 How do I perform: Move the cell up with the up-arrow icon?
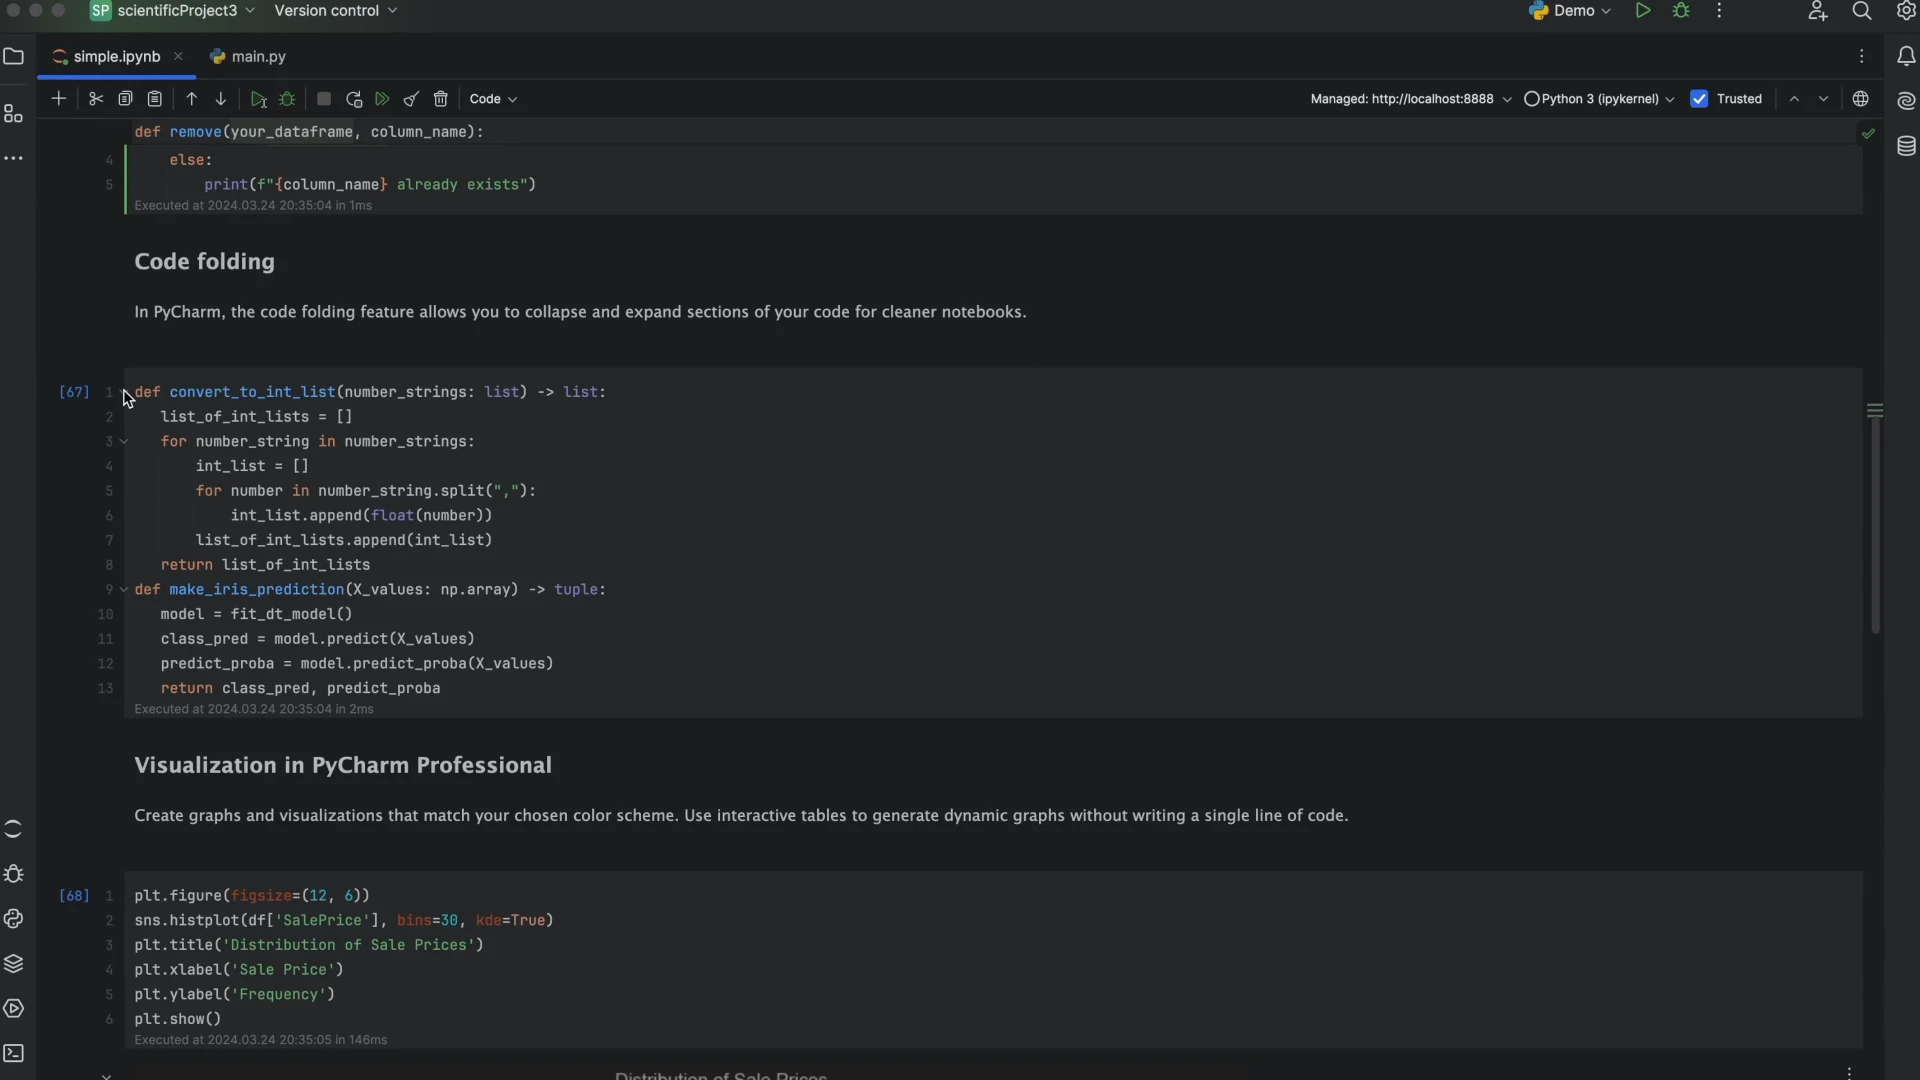coord(192,99)
